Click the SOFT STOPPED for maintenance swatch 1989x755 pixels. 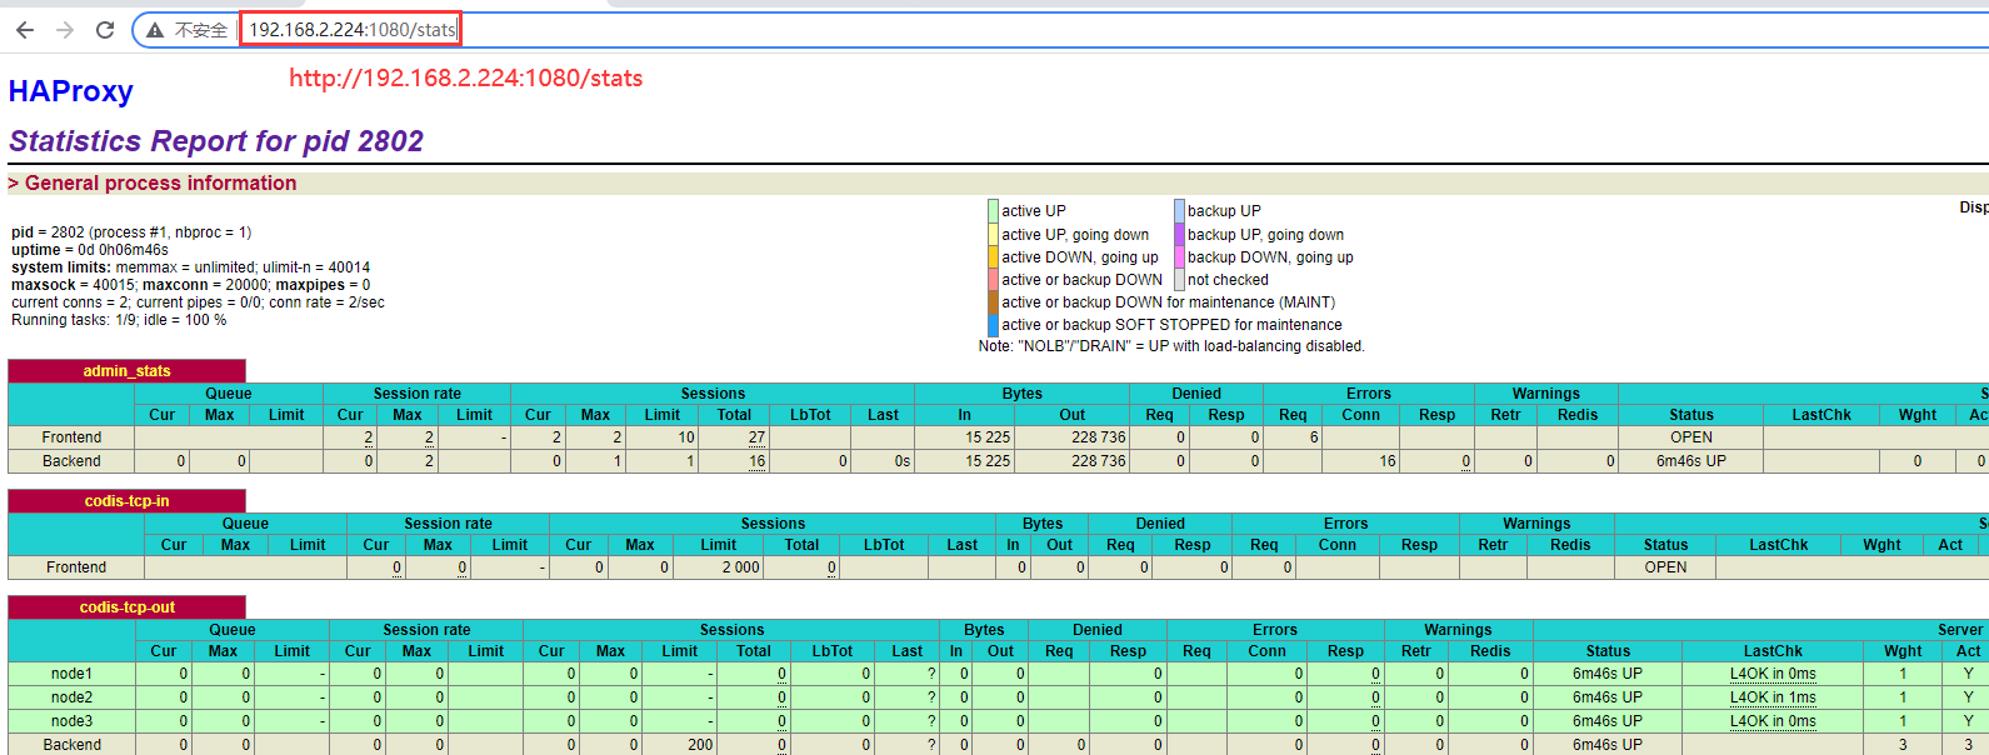pos(993,325)
